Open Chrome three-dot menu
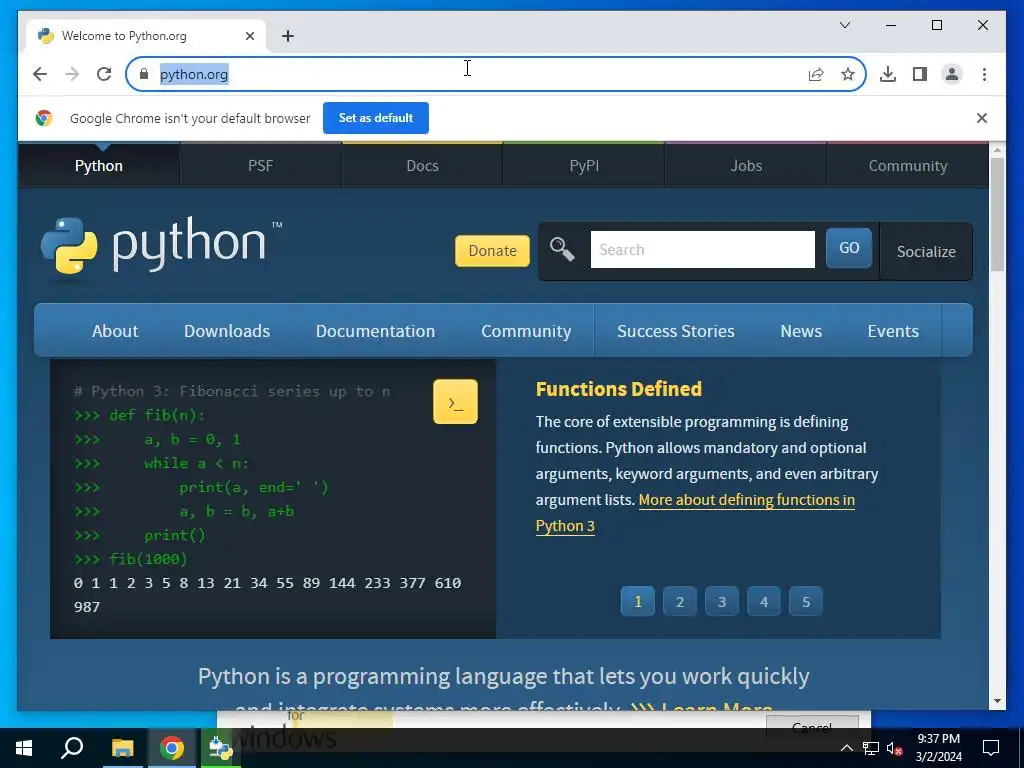 pyautogui.click(x=984, y=74)
